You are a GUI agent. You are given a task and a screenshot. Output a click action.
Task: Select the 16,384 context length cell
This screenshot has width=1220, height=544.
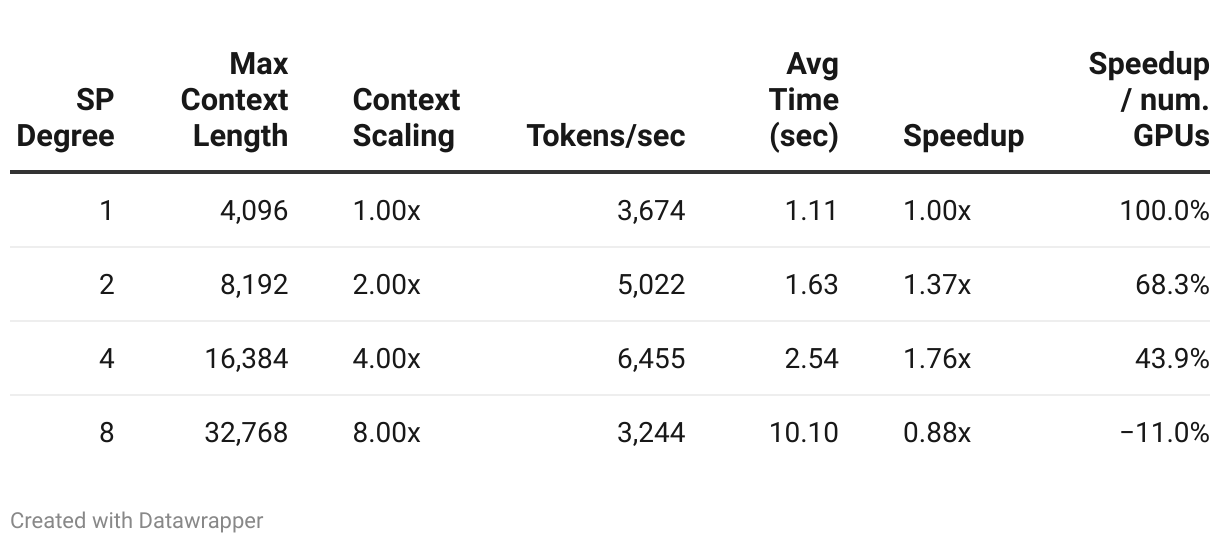[248, 358]
